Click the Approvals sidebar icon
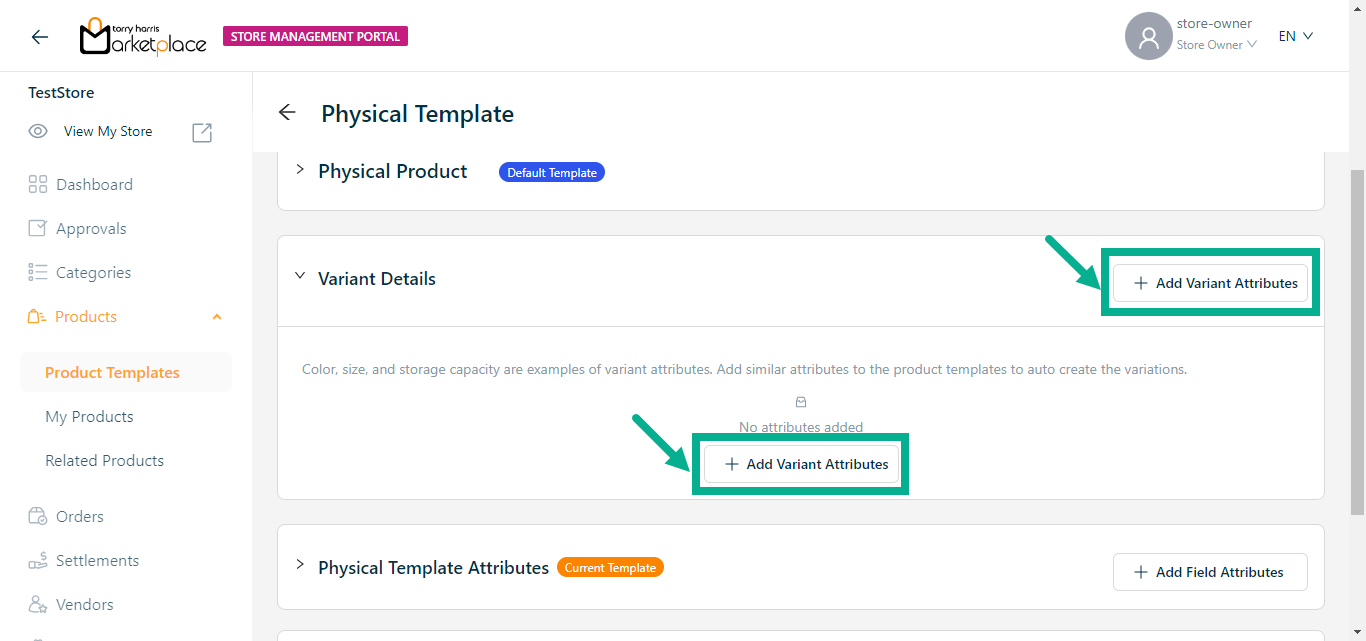The height and width of the screenshot is (641, 1366). point(38,228)
